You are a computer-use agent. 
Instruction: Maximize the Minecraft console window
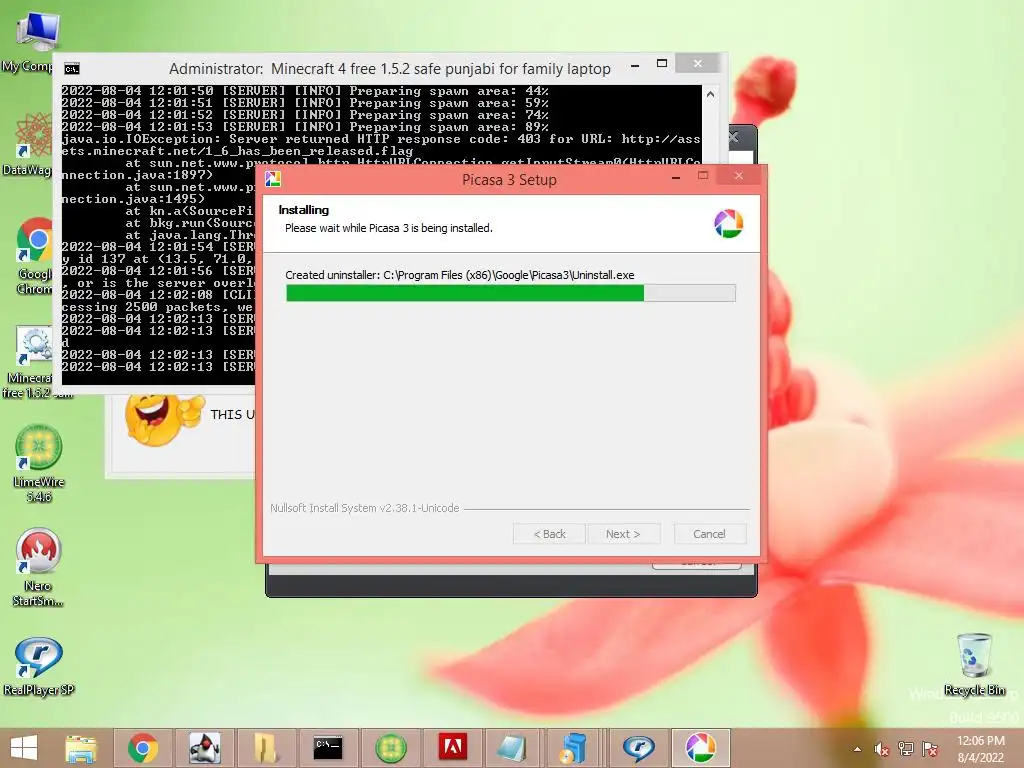pyautogui.click(x=662, y=63)
